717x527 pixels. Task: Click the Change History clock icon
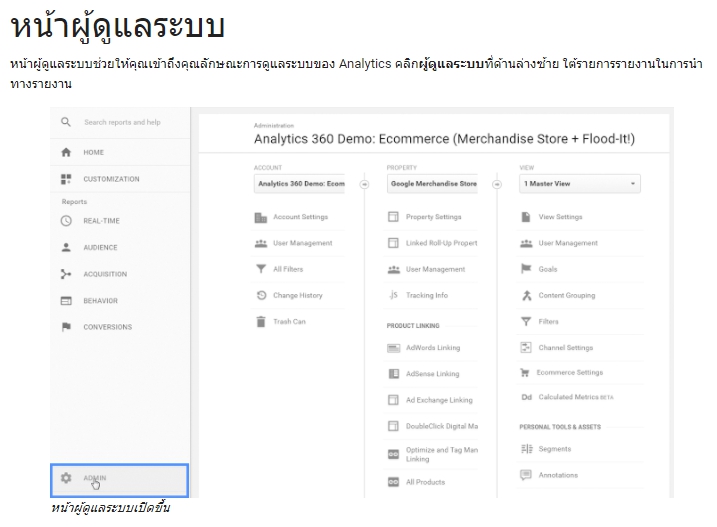(261, 295)
